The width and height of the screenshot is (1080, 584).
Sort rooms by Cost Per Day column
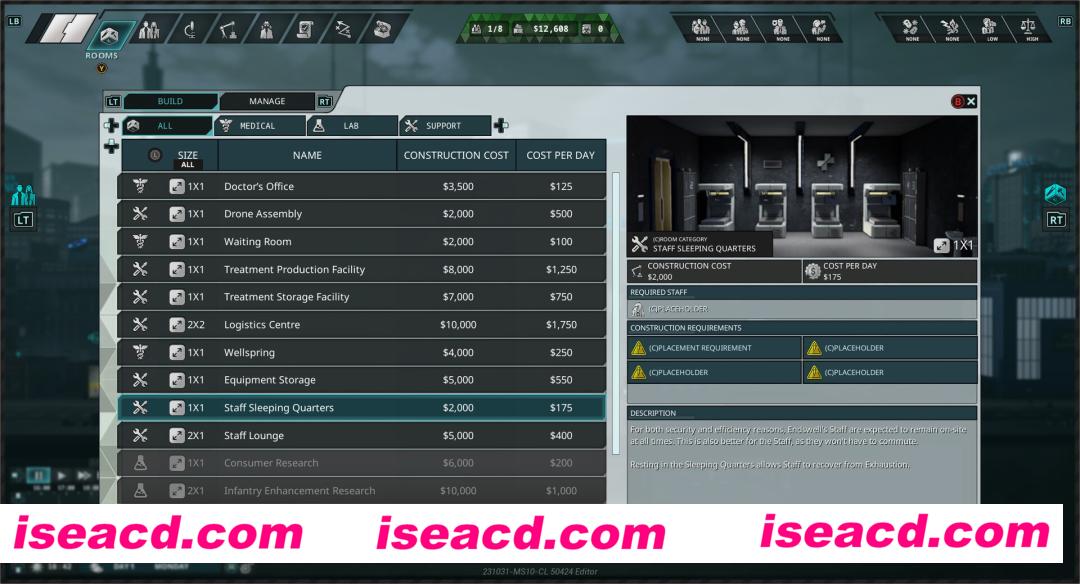(x=560, y=155)
